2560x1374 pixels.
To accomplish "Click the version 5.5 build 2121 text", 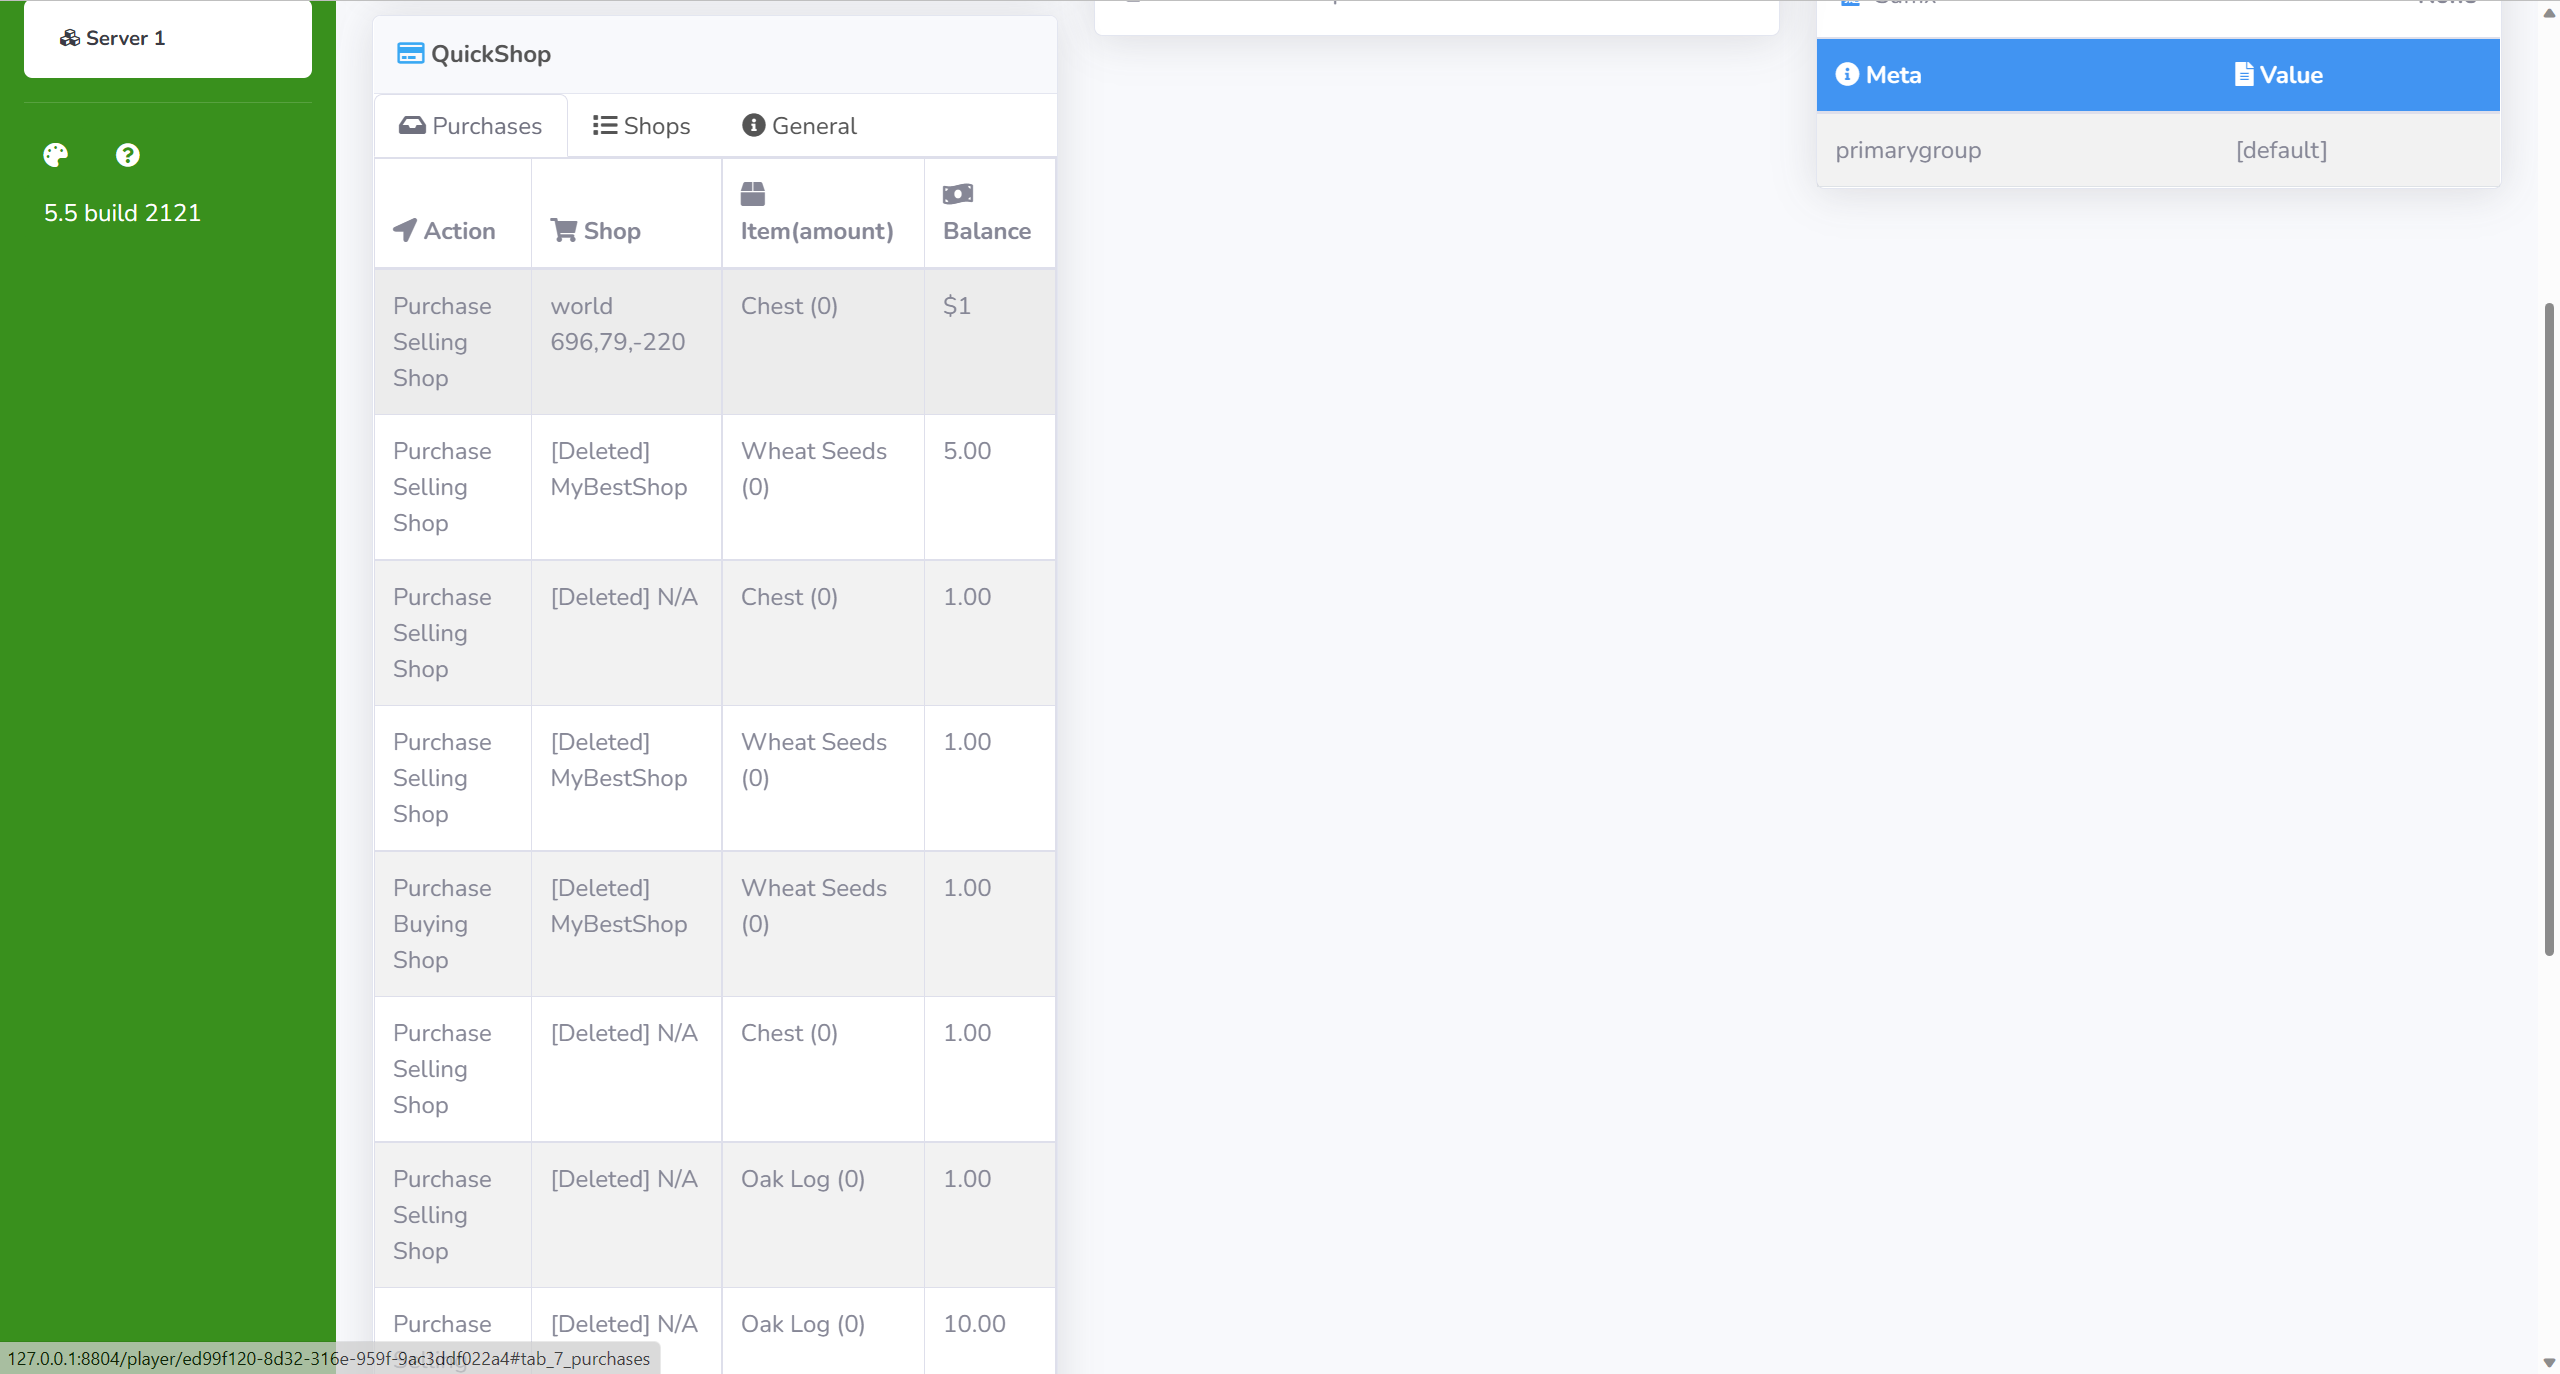I will [x=122, y=213].
